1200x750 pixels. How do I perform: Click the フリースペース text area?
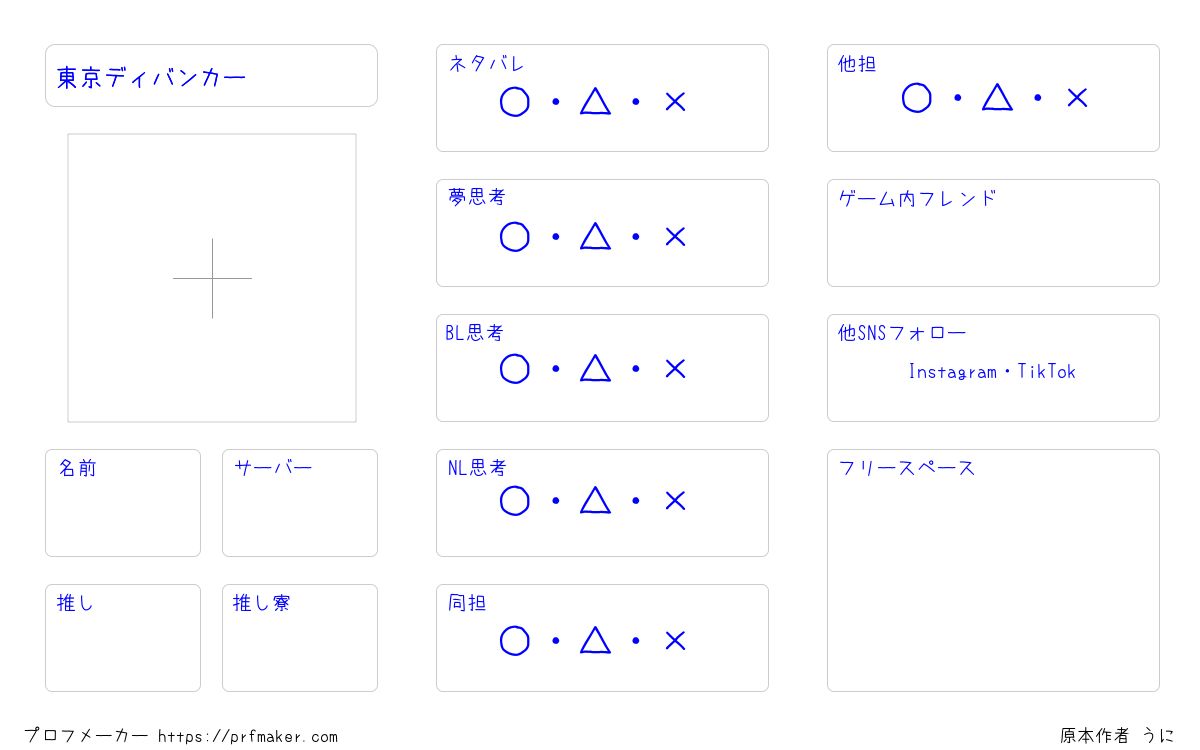(x=993, y=570)
